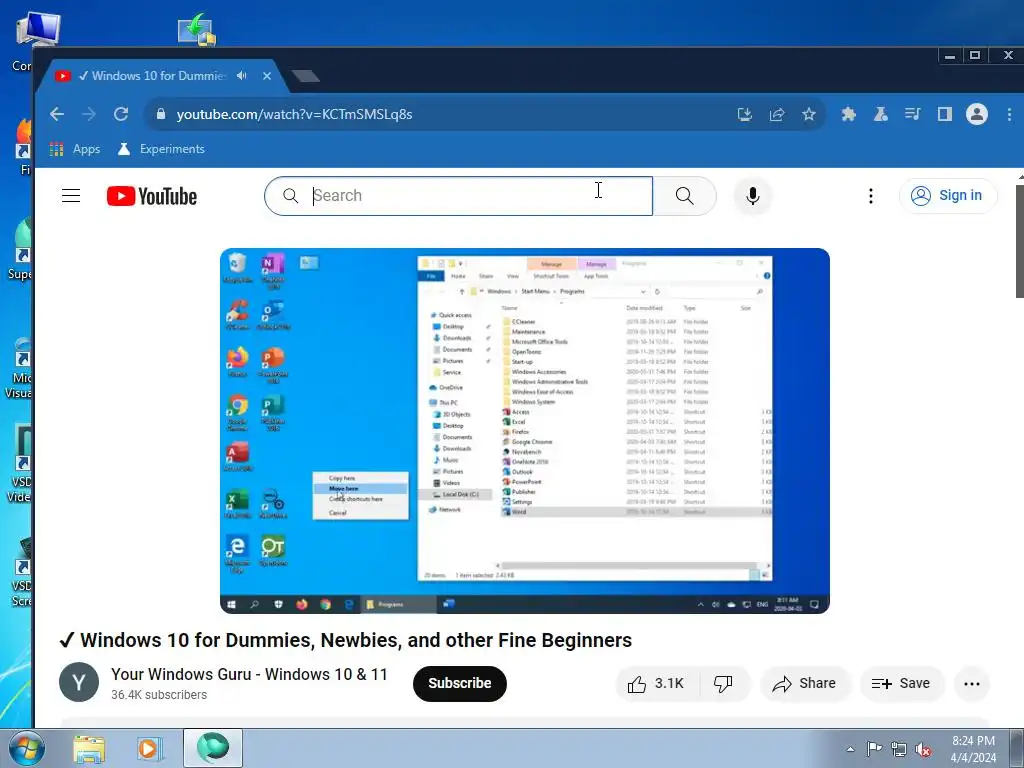Go back using the browser back arrow
This screenshot has height=768, width=1024.
point(57,114)
